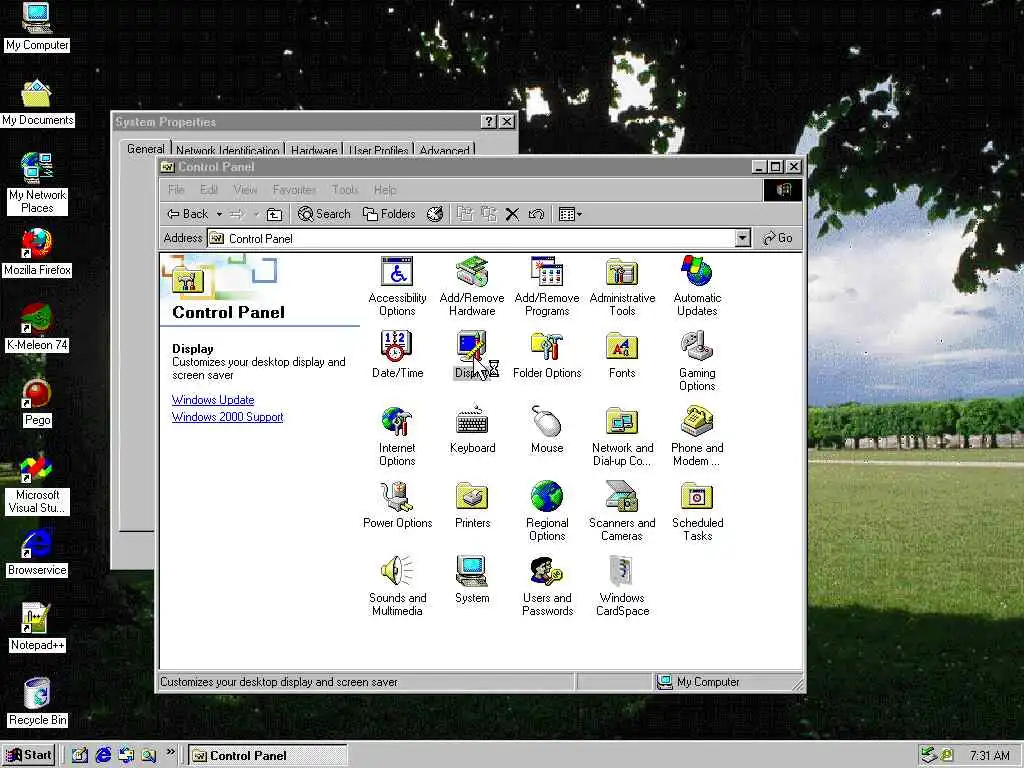Click Control Panel taskbar button
Image resolution: width=1024 pixels, height=768 pixels.
268,756
